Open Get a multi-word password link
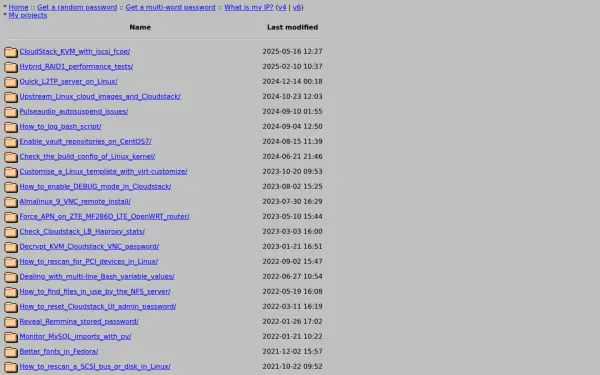The width and height of the screenshot is (600, 375). 170,7
